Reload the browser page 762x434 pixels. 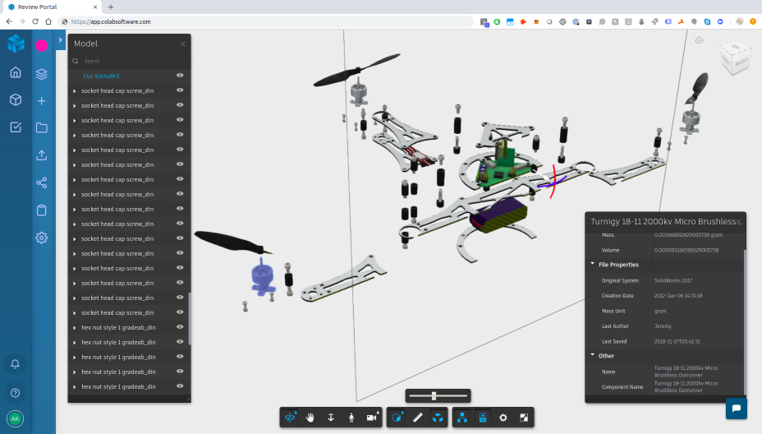[35, 21]
